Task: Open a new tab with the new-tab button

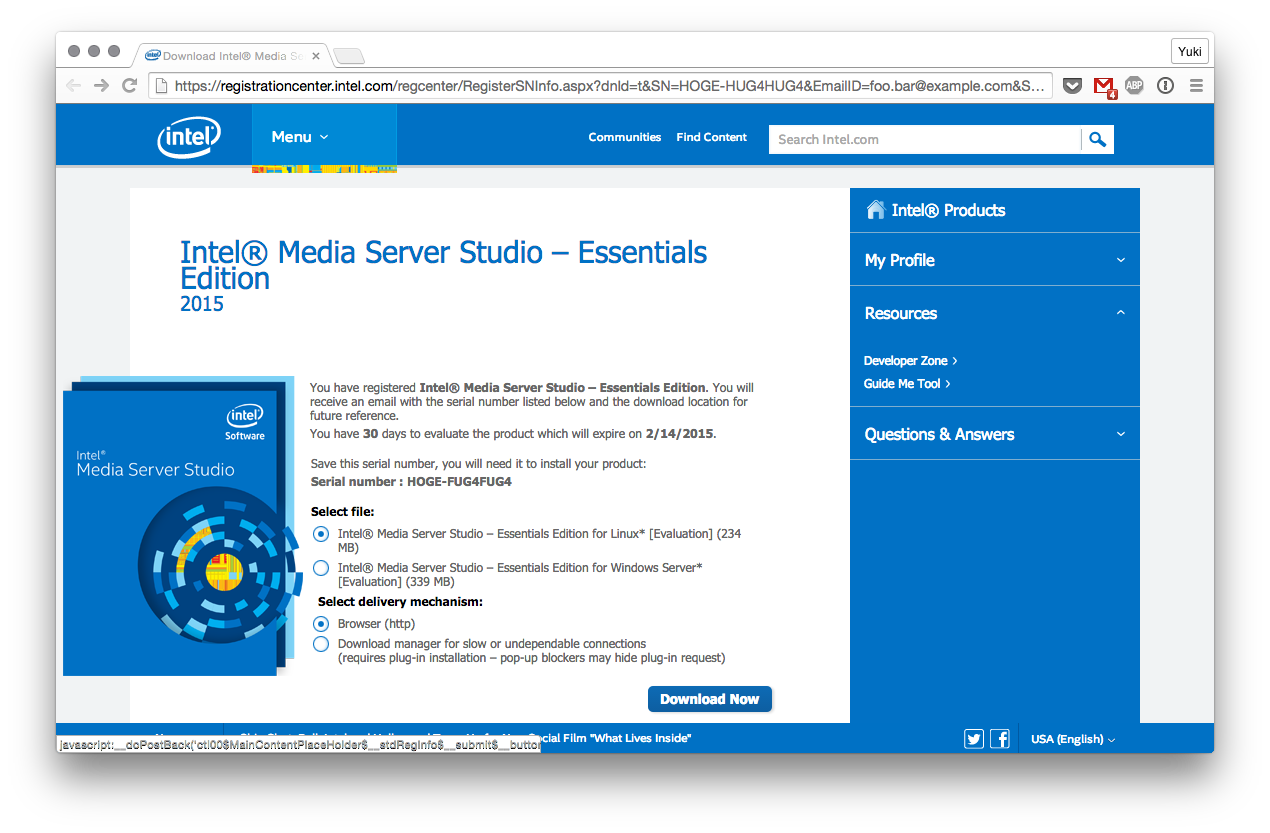Action: pos(348,56)
